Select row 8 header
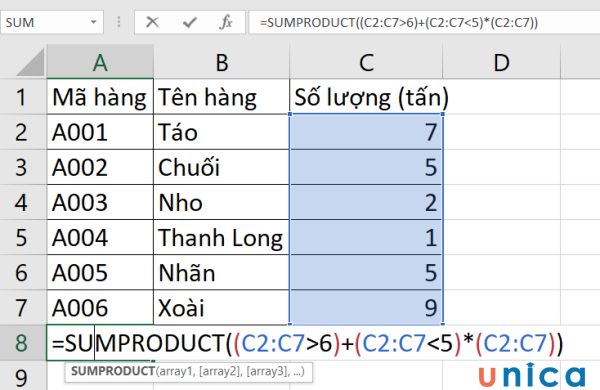600x390 pixels. pos(22,343)
